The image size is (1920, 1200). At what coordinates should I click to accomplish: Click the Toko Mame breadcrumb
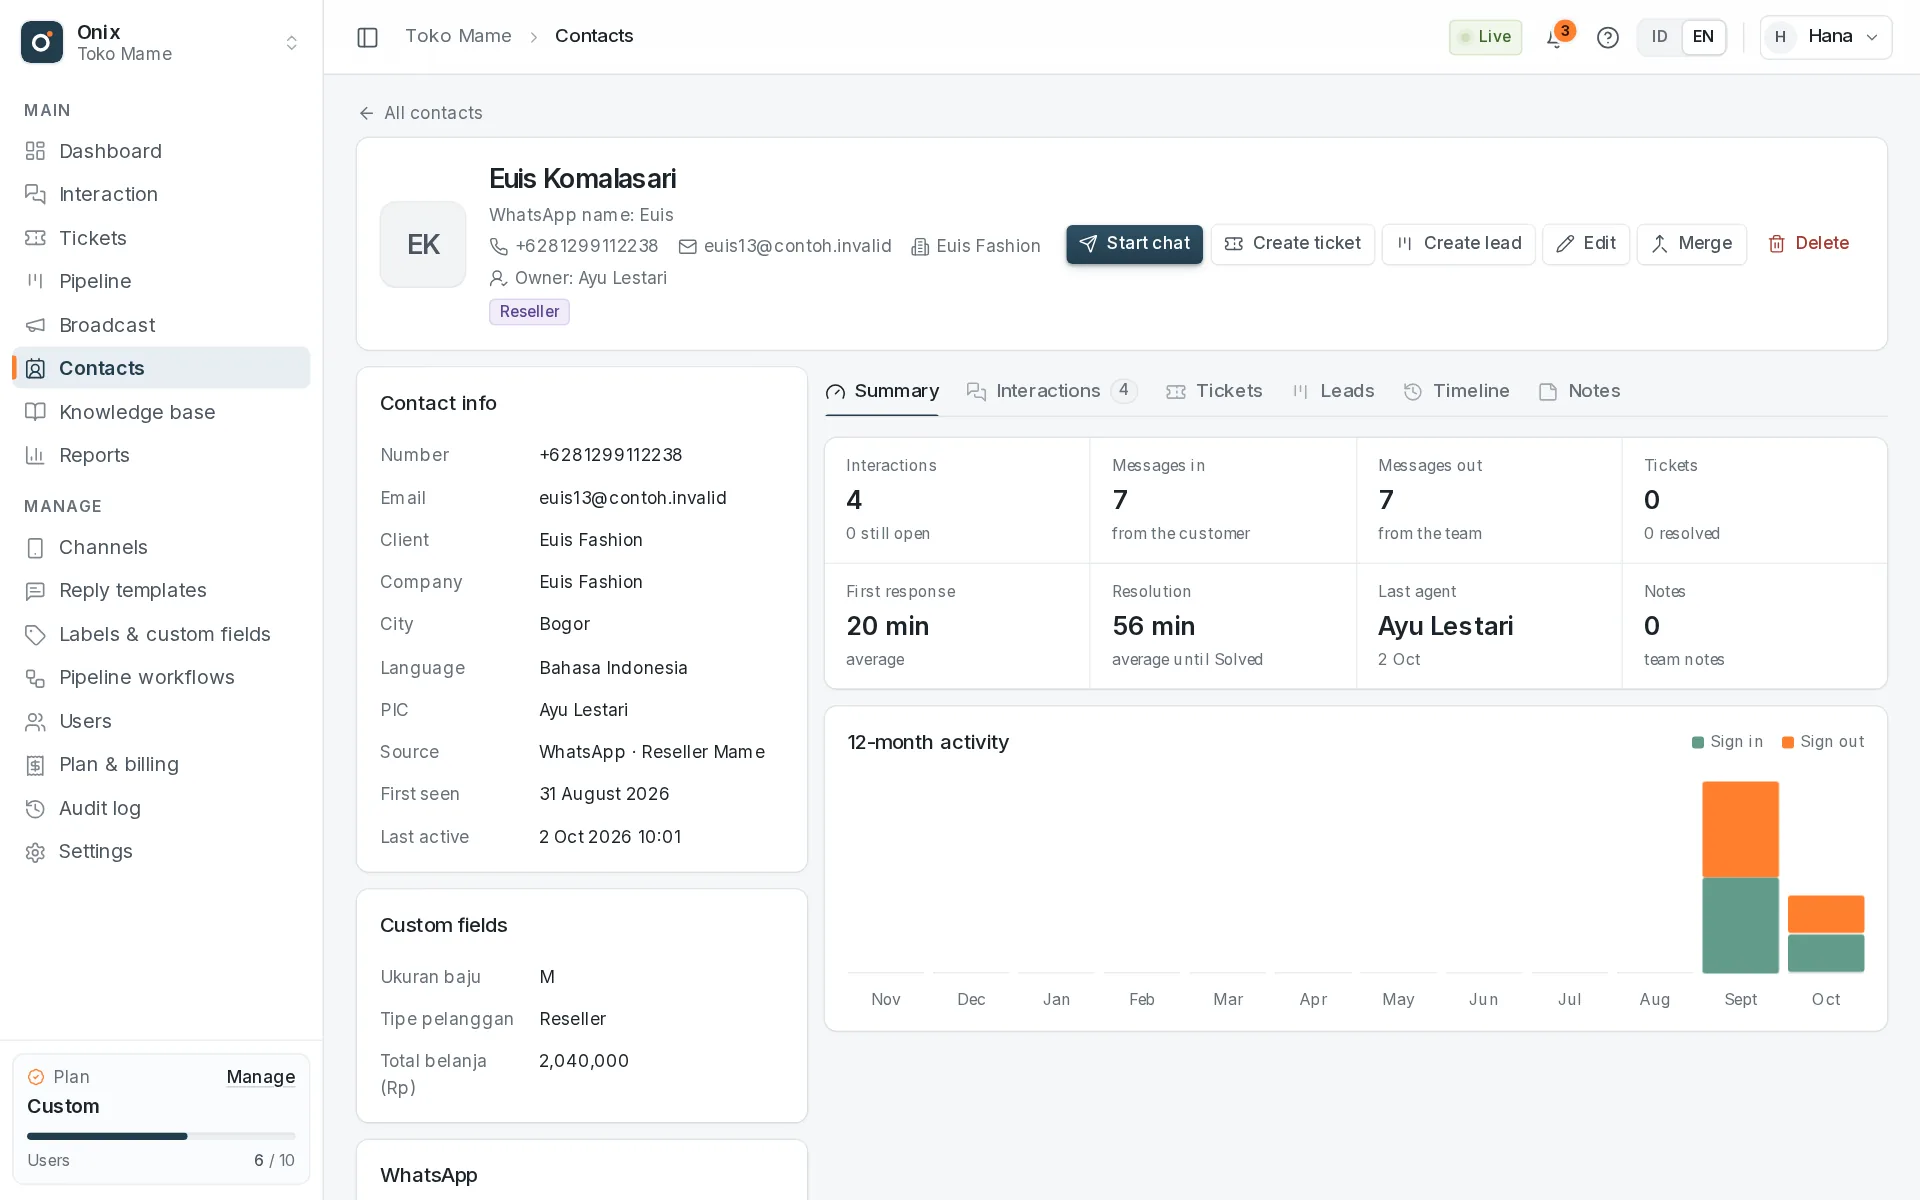coord(458,36)
